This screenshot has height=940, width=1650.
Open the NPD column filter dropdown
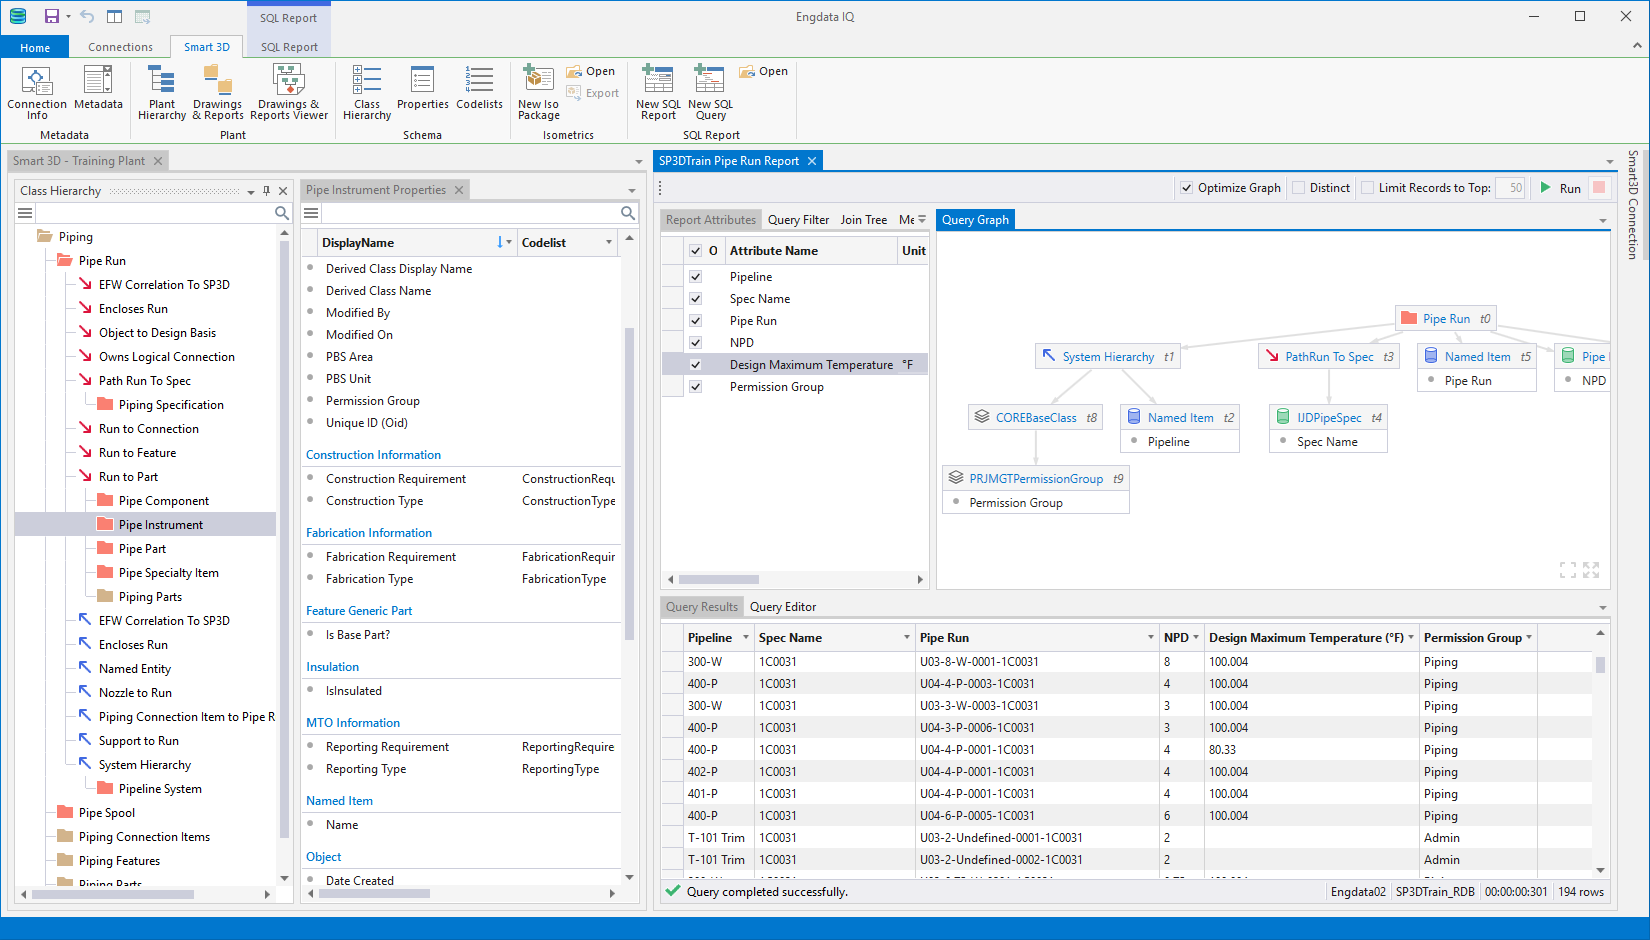click(1196, 638)
